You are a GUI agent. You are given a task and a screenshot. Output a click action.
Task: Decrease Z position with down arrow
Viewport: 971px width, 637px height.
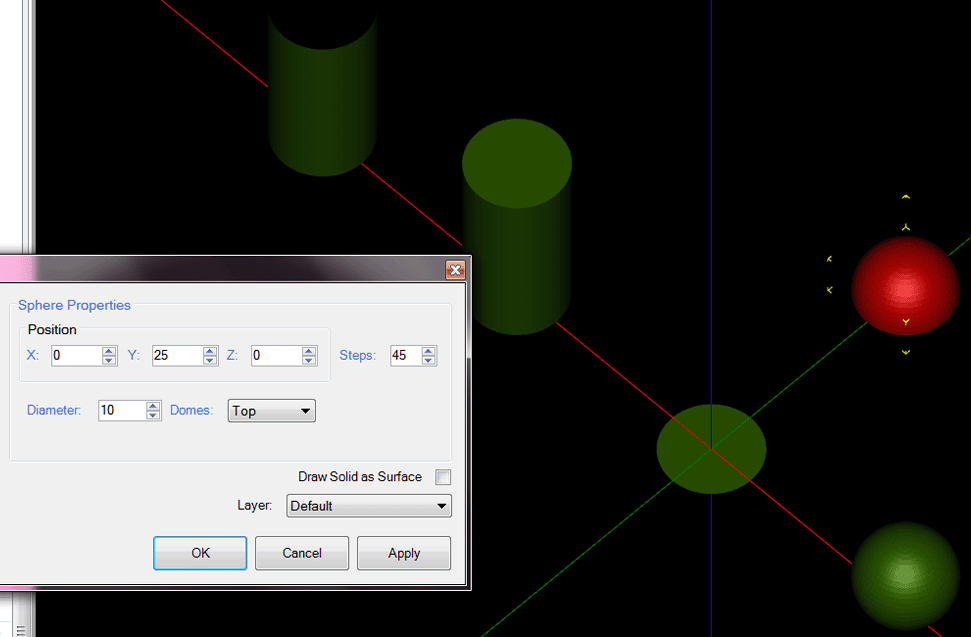[x=309, y=360]
